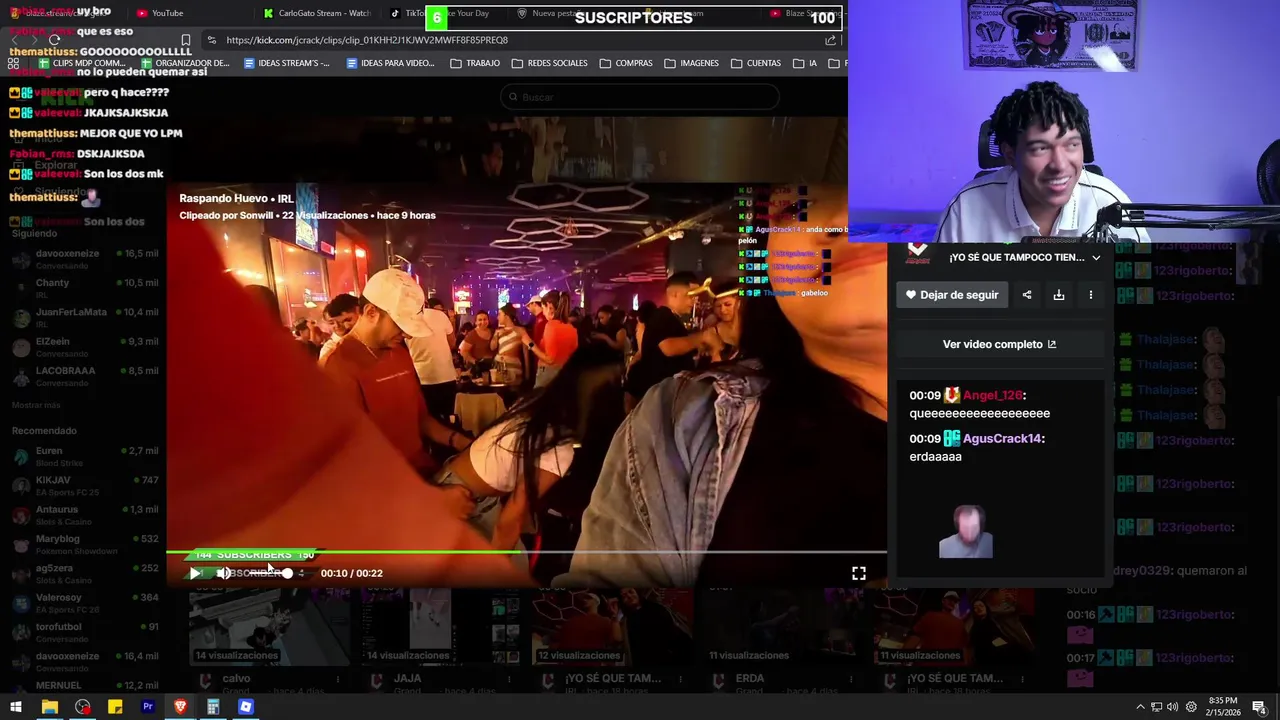
Task: Click the Dejar de seguir button
Action: (x=951, y=295)
